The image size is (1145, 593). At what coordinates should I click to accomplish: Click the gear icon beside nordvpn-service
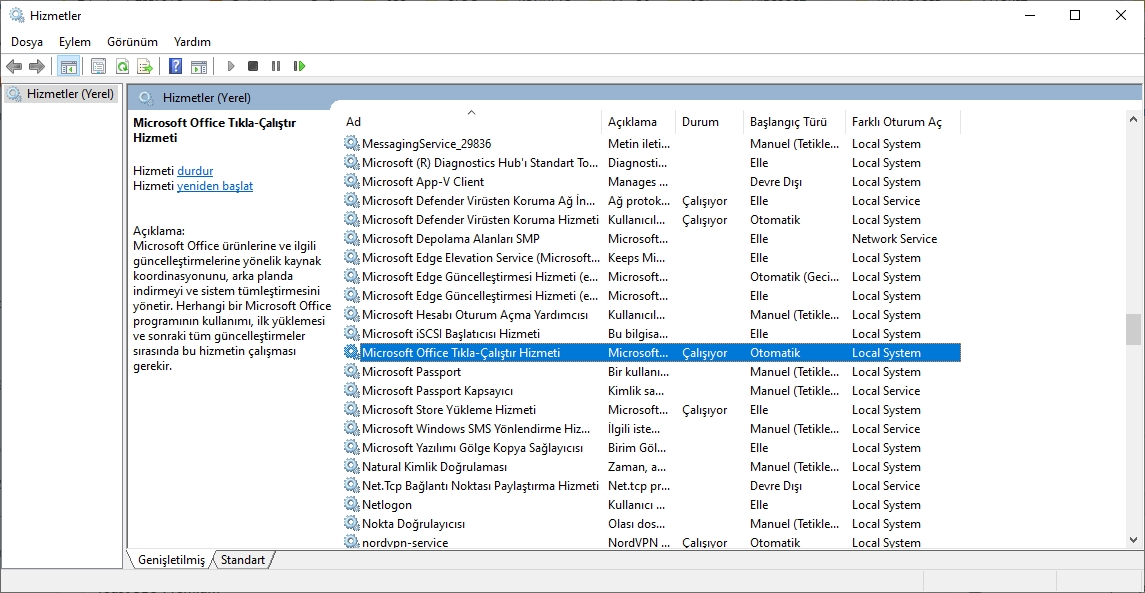click(x=352, y=543)
